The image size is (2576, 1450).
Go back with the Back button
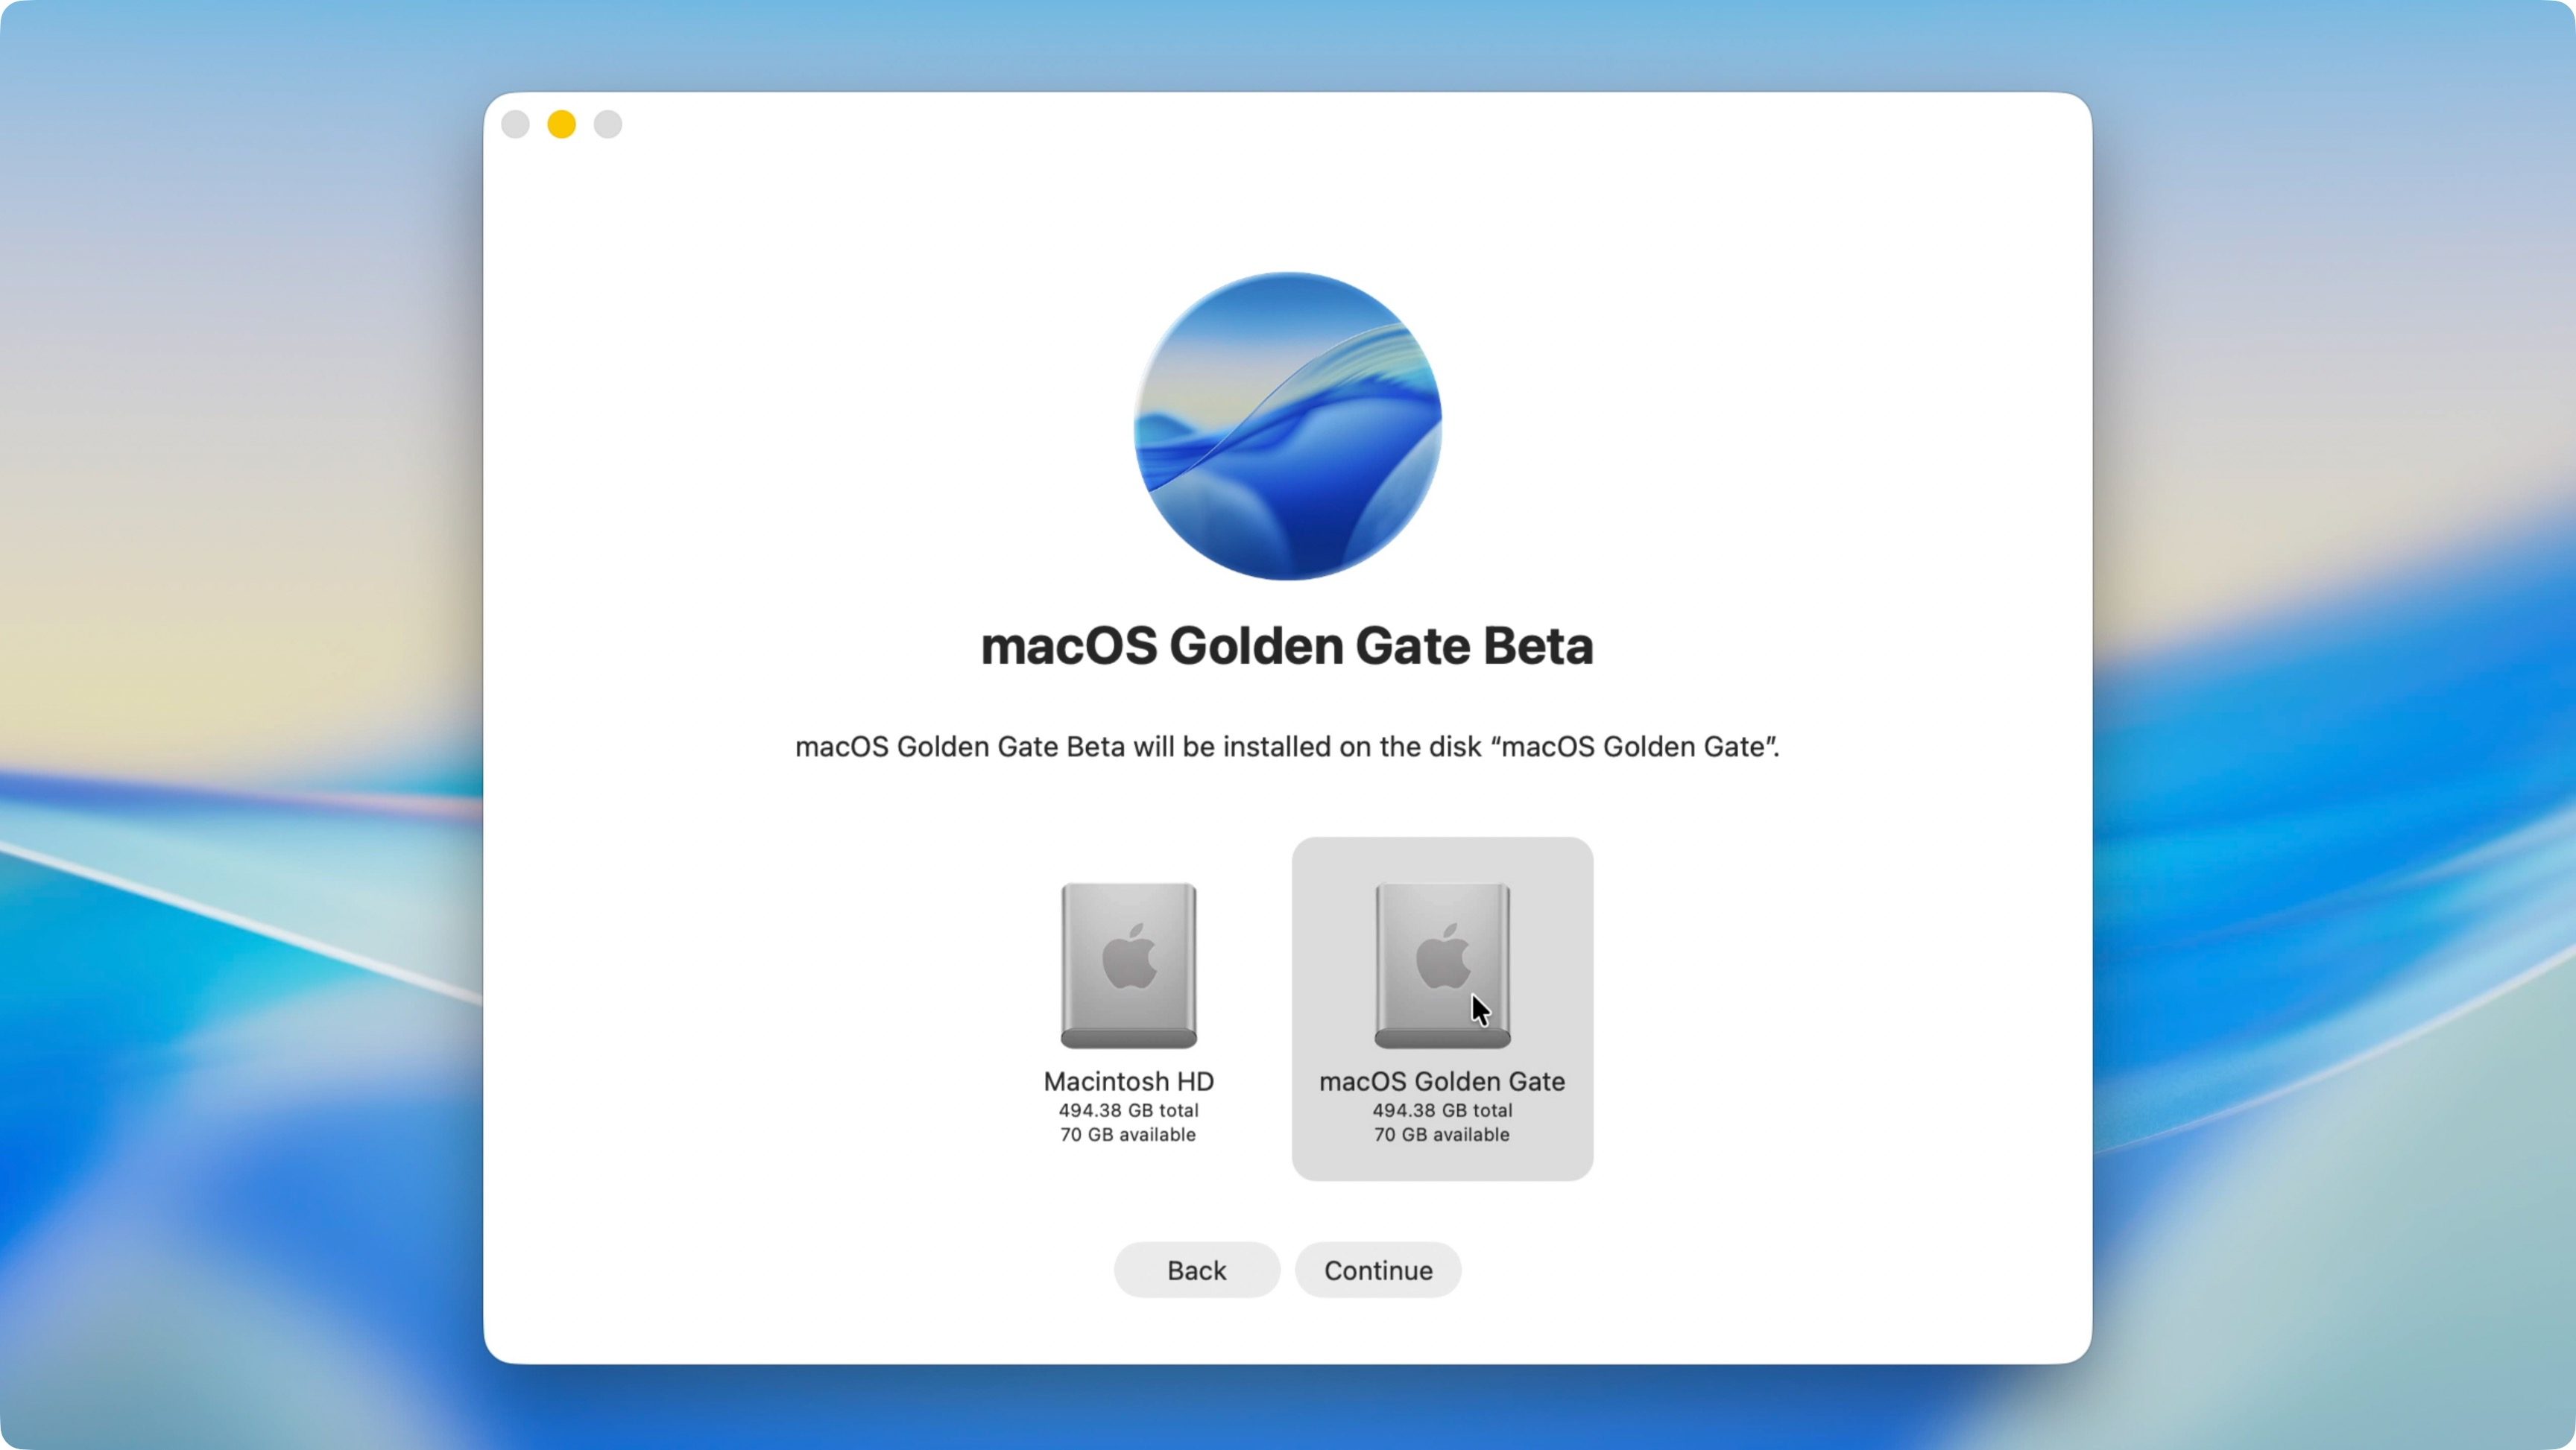[1197, 1270]
